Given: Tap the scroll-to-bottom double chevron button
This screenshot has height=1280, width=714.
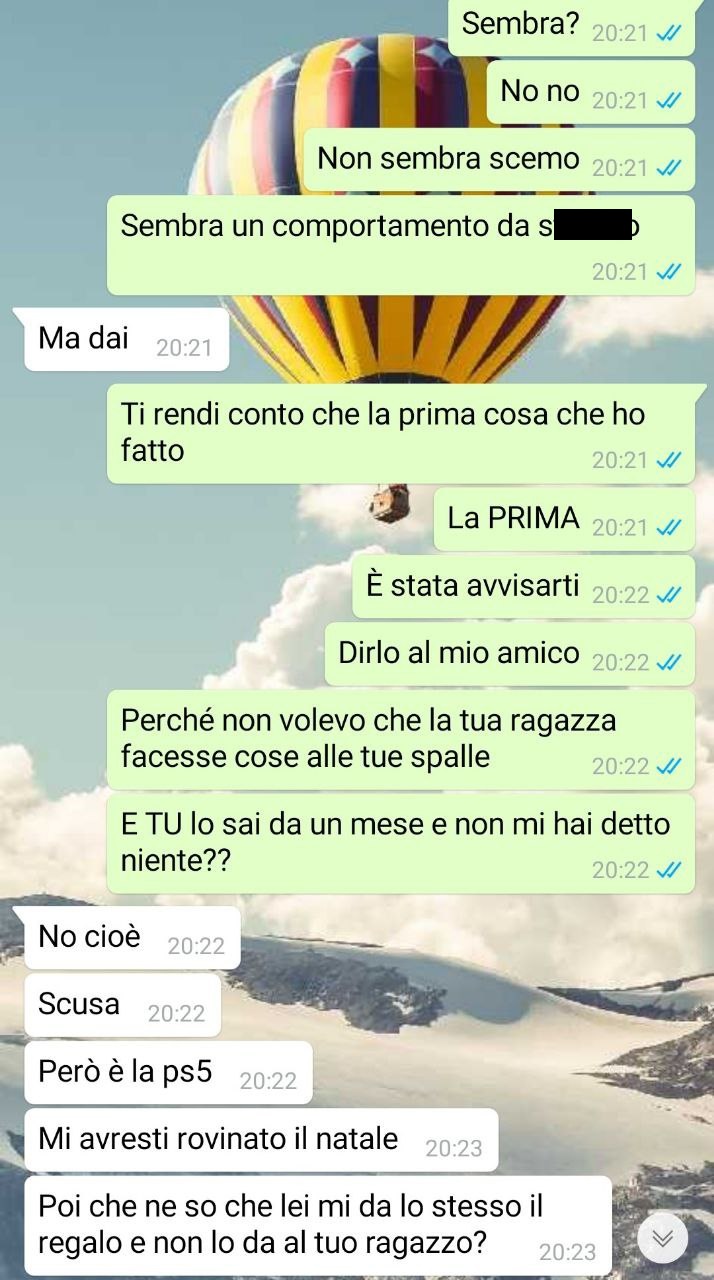Looking at the screenshot, I should coord(663,1238).
